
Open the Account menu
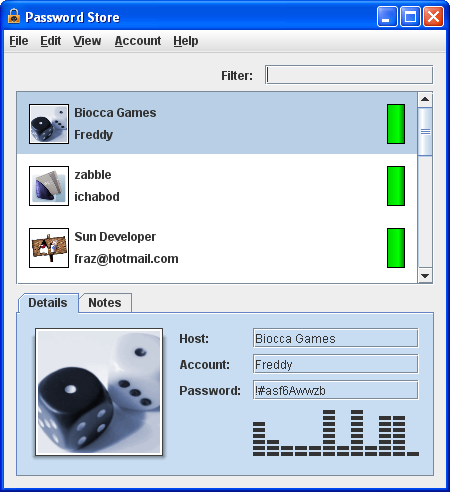[138, 41]
